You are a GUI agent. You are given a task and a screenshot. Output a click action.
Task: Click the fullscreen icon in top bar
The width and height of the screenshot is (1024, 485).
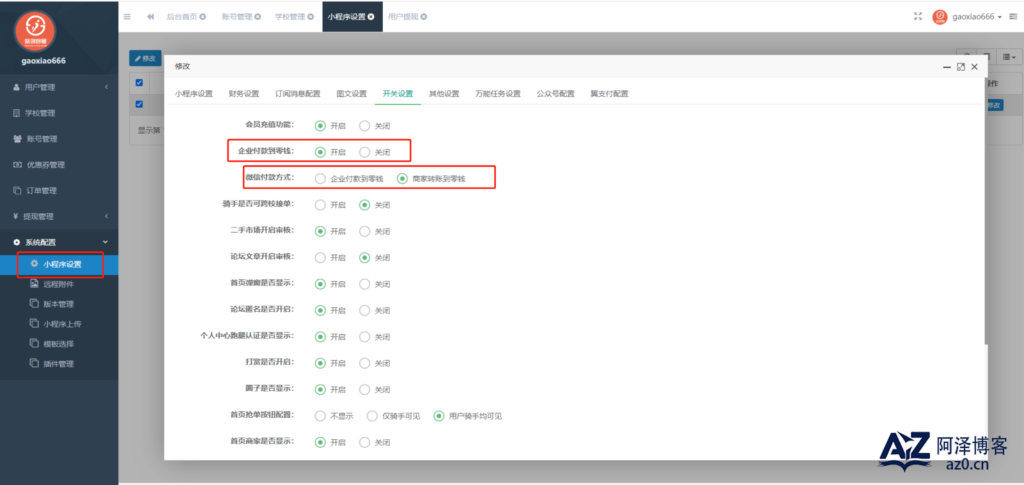(918, 17)
